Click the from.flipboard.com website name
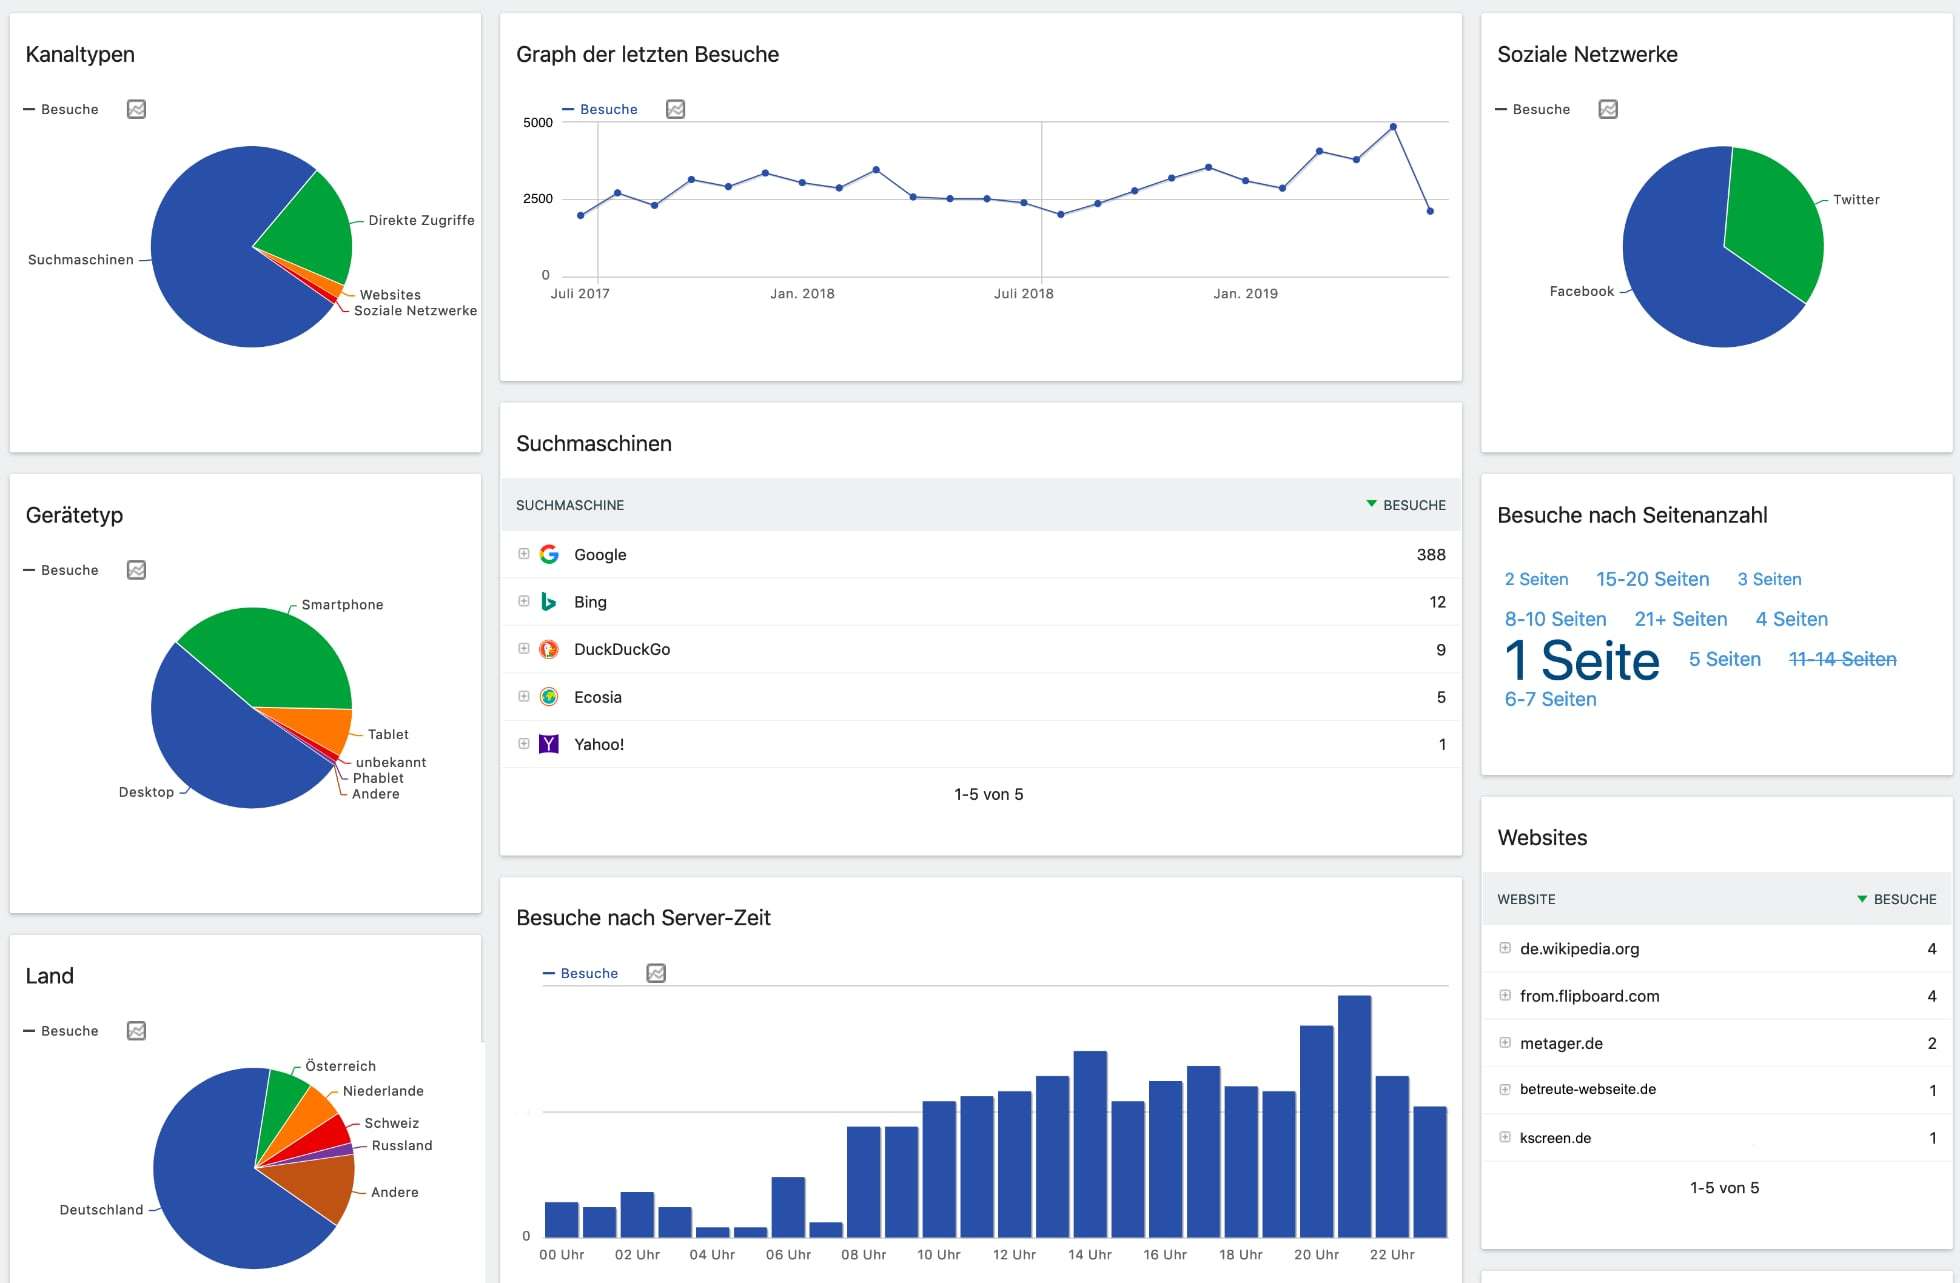The image size is (1960, 1283). (x=1589, y=996)
